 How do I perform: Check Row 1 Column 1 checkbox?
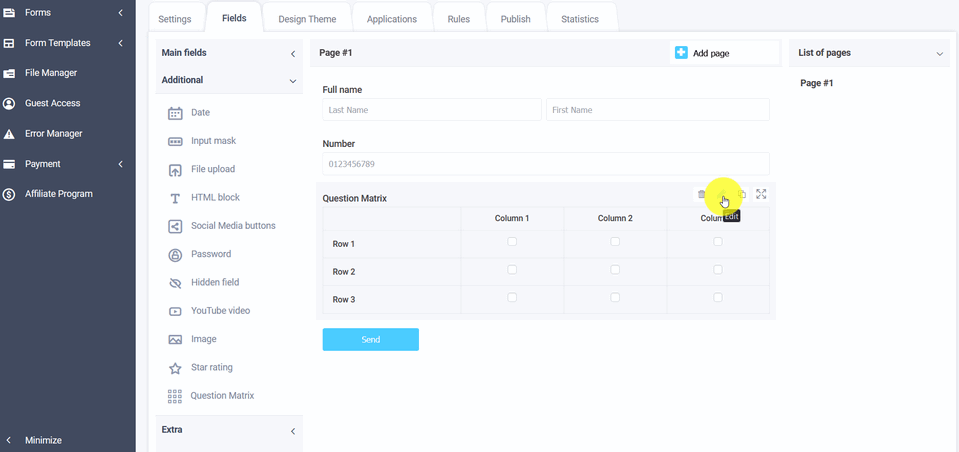tap(512, 242)
